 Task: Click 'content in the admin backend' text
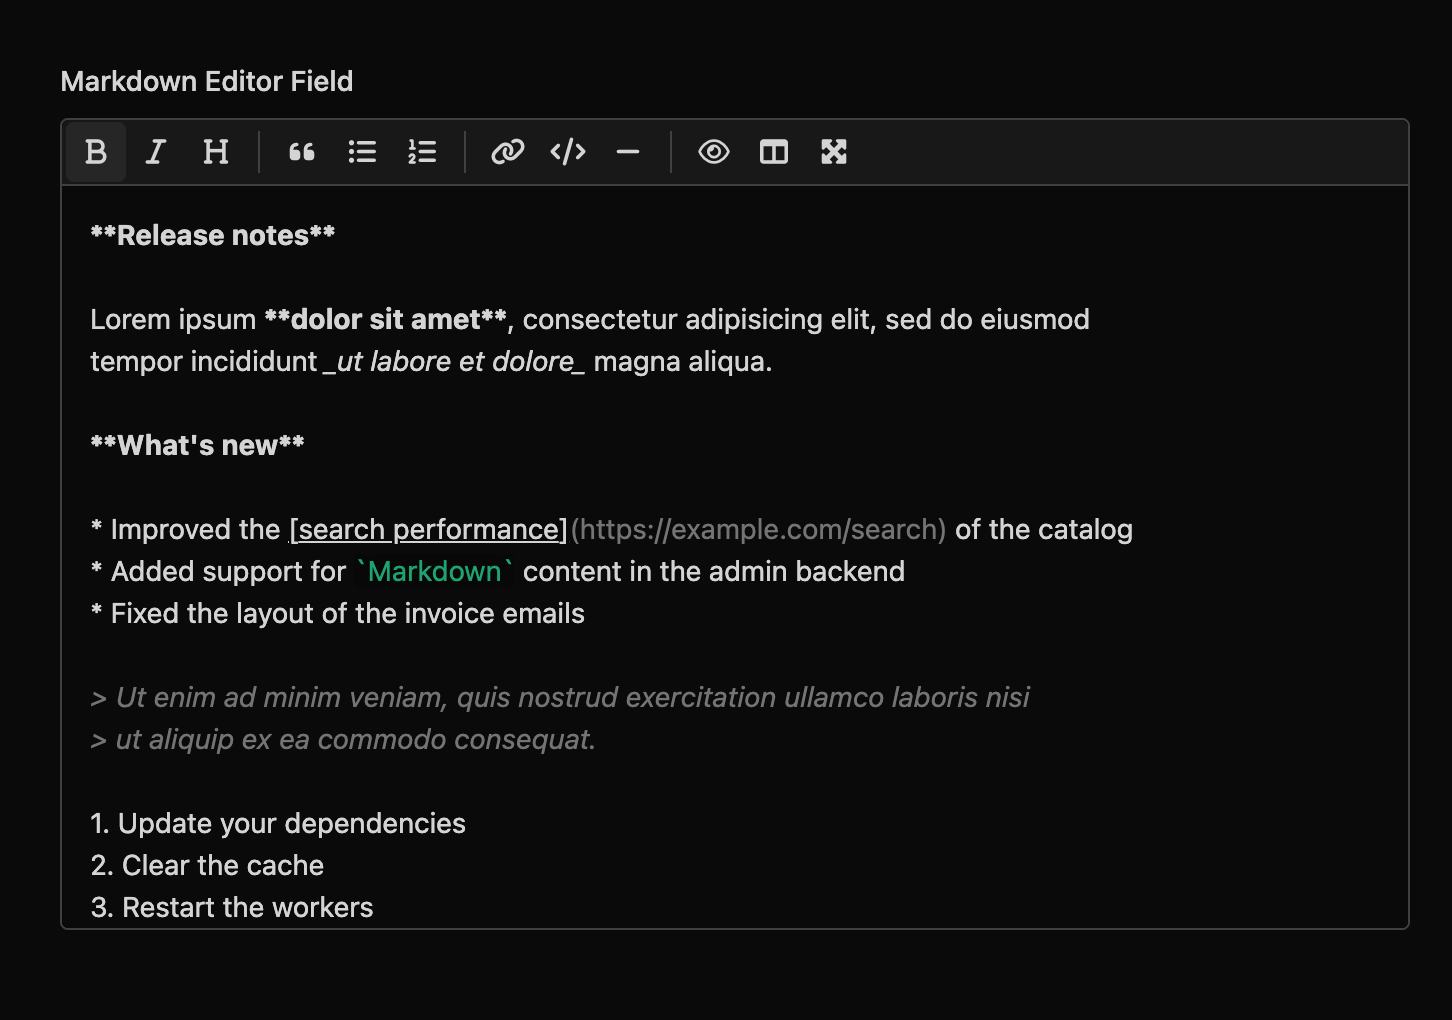pyautogui.click(x=714, y=572)
